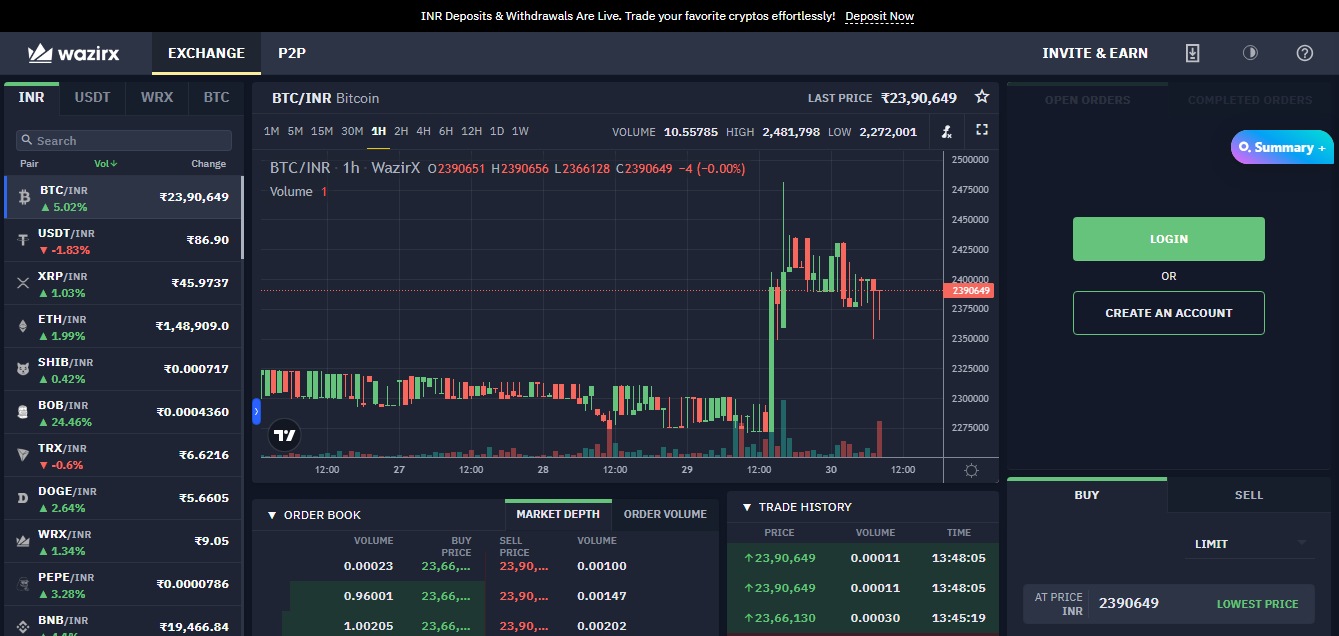The image size is (1339, 636).
Task: Click Deposit Now link in banner
Action: (879, 17)
